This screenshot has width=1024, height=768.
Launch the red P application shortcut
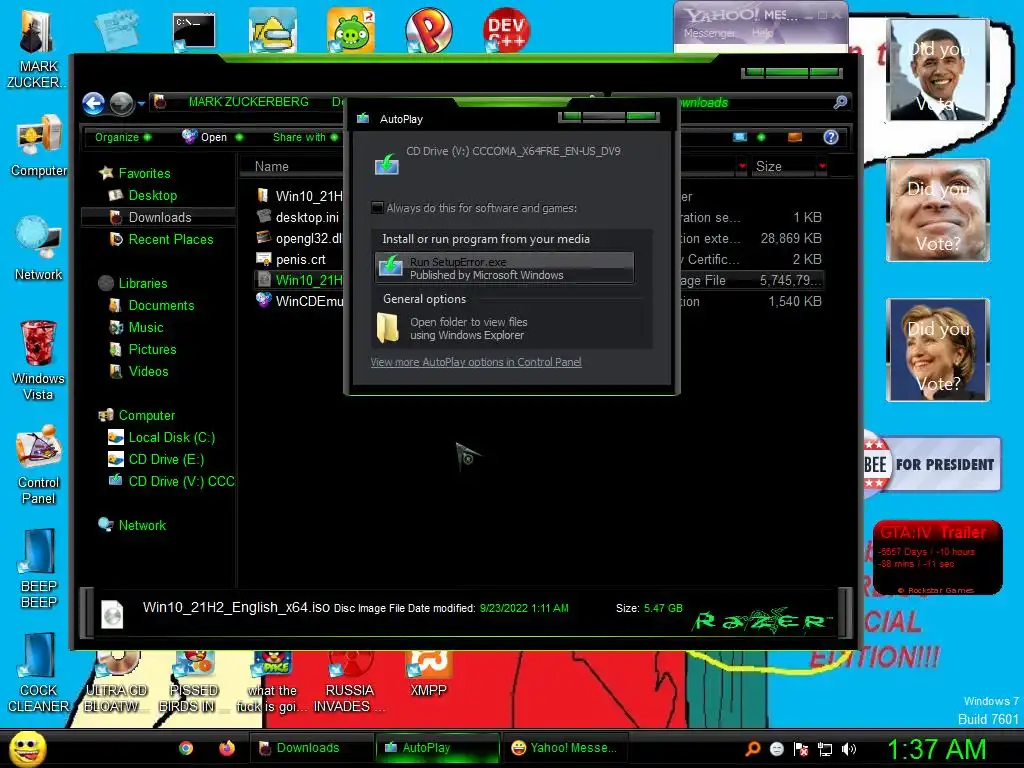click(428, 31)
